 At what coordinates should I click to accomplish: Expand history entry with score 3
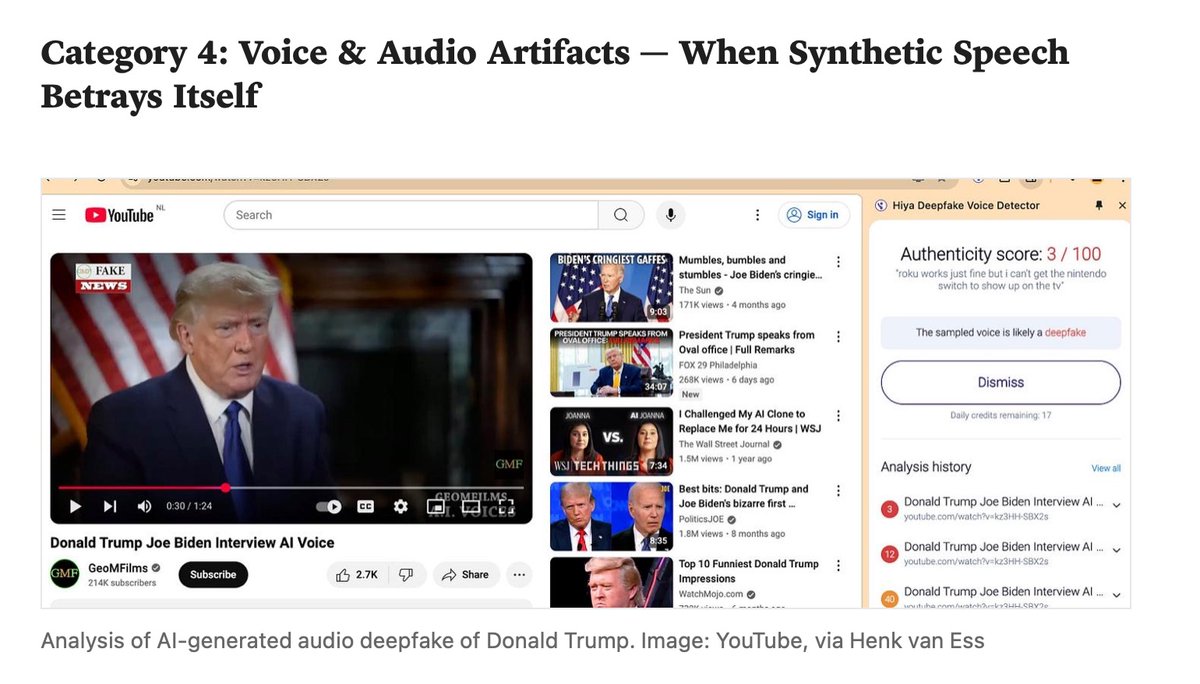click(1116, 506)
